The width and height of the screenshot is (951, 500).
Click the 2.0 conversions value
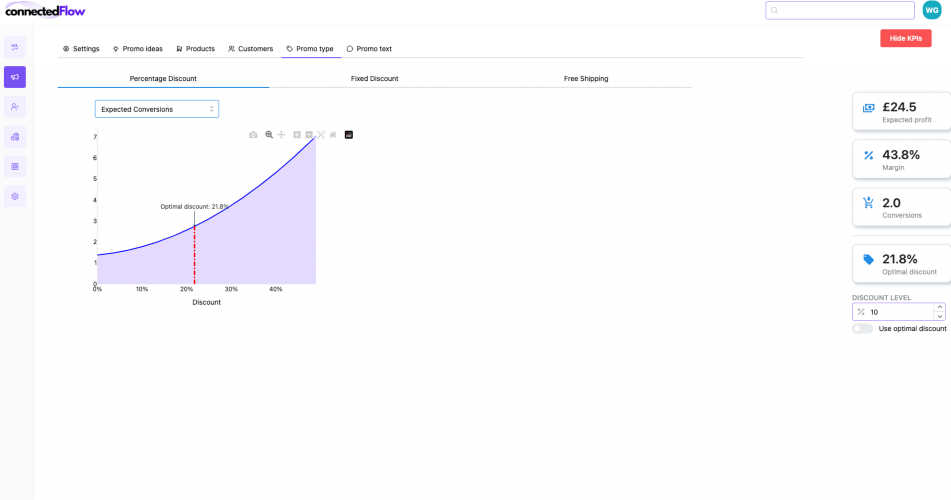[x=892, y=203]
